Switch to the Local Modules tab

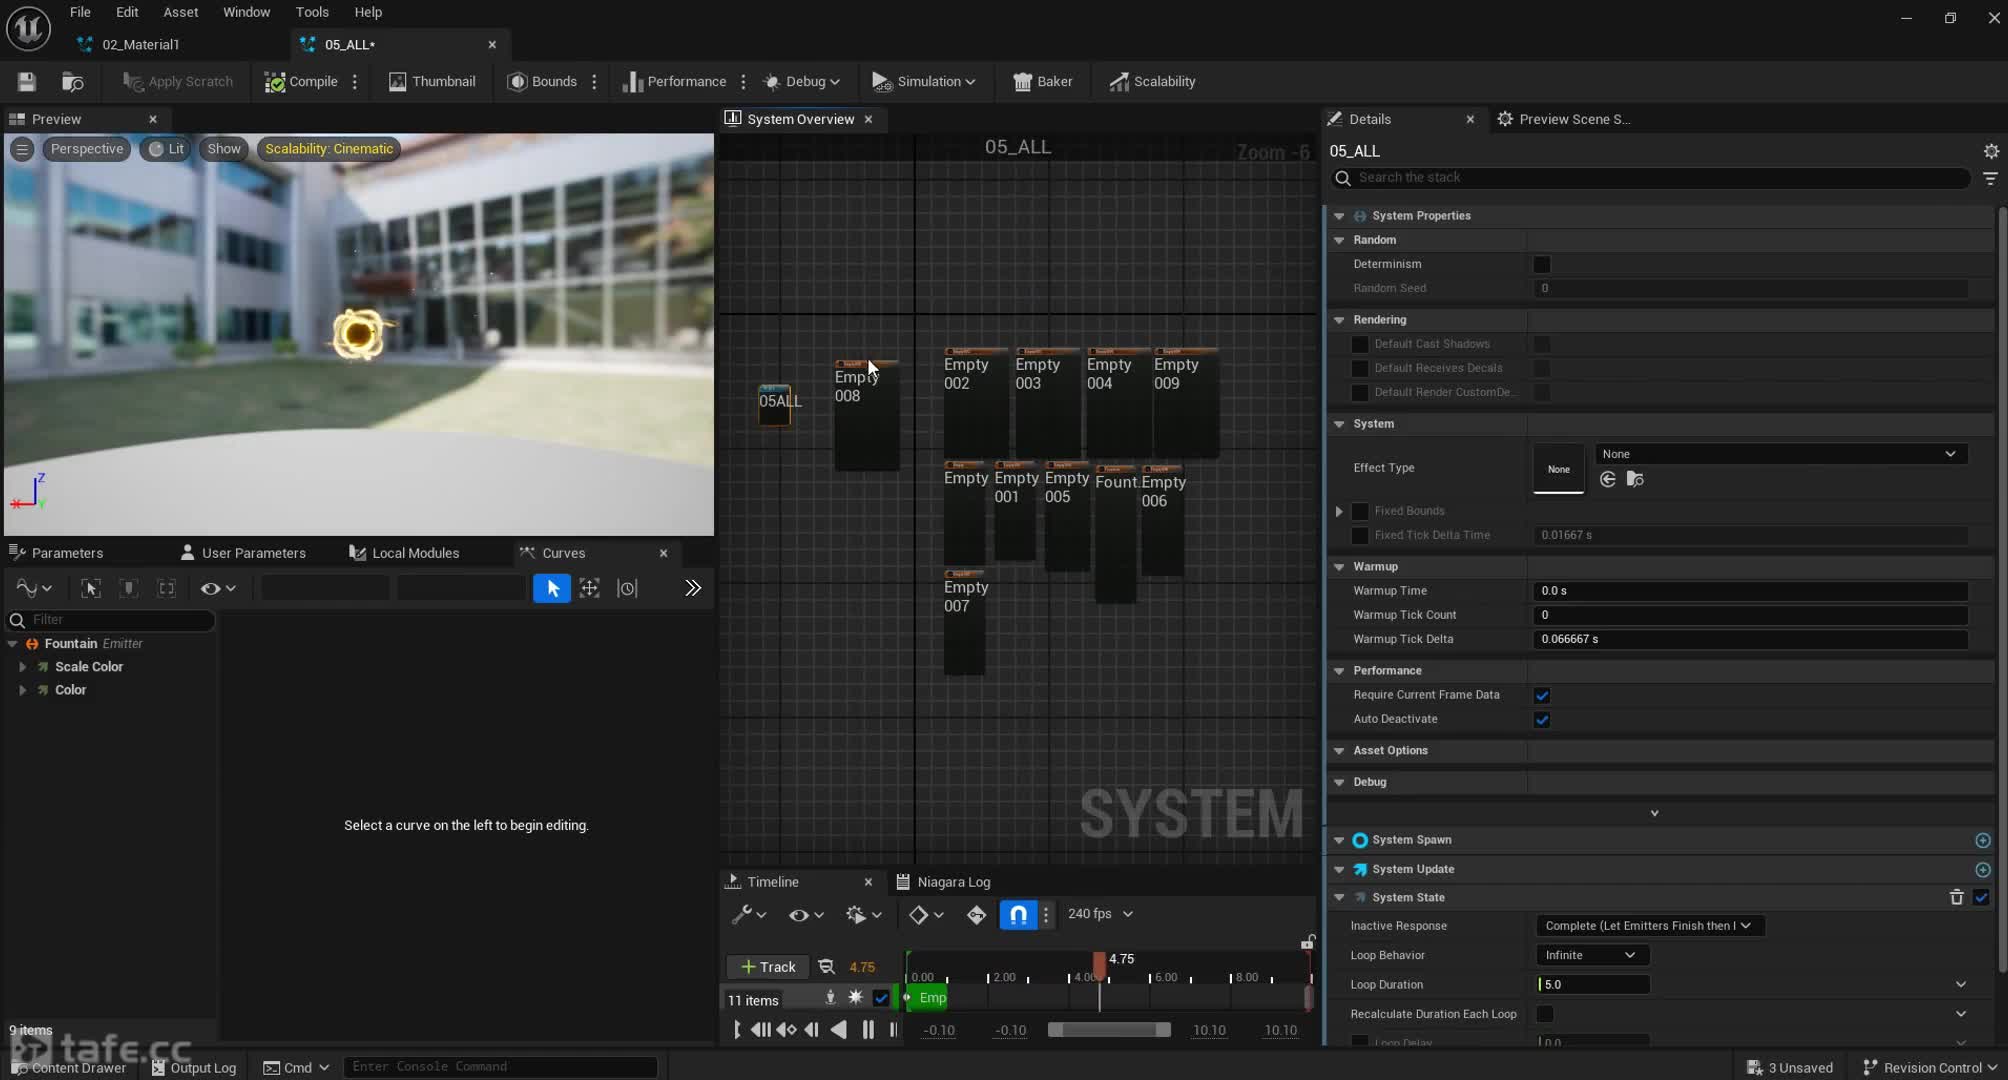coord(404,553)
